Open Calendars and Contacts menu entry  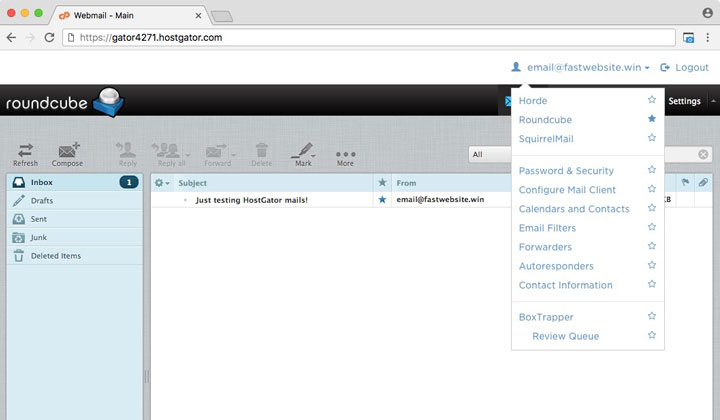tap(574, 209)
